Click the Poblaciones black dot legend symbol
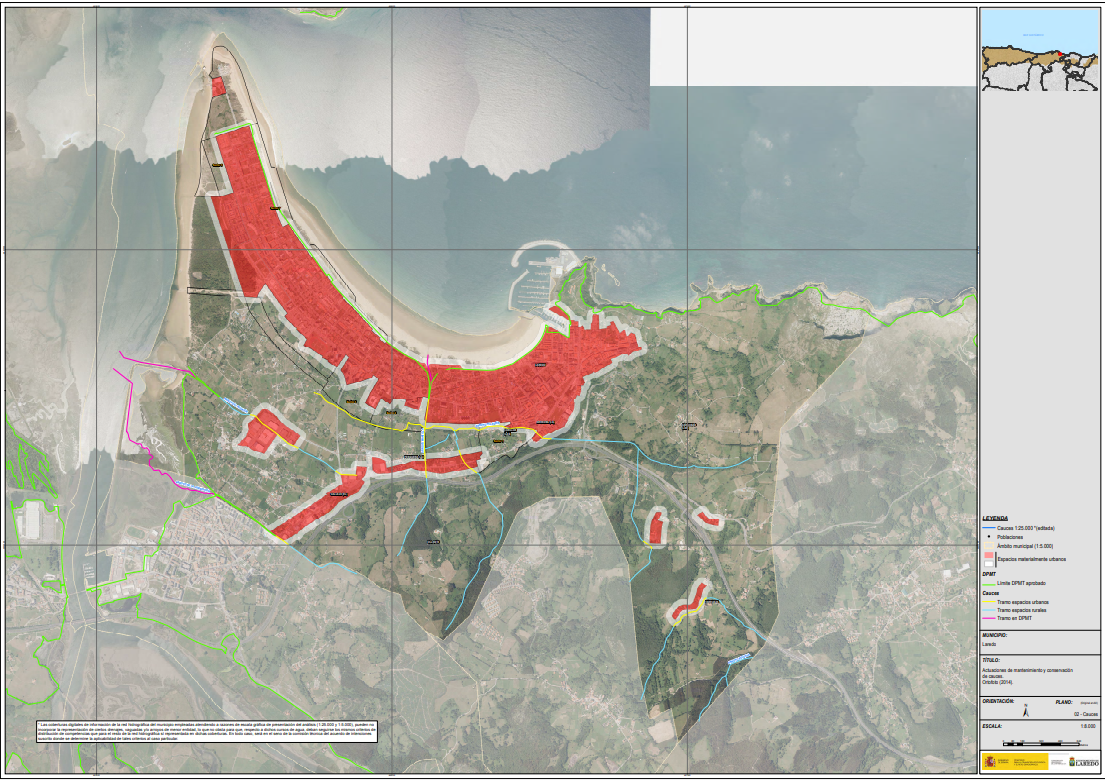This screenshot has height=780, width=1105. tap(989, 537)
